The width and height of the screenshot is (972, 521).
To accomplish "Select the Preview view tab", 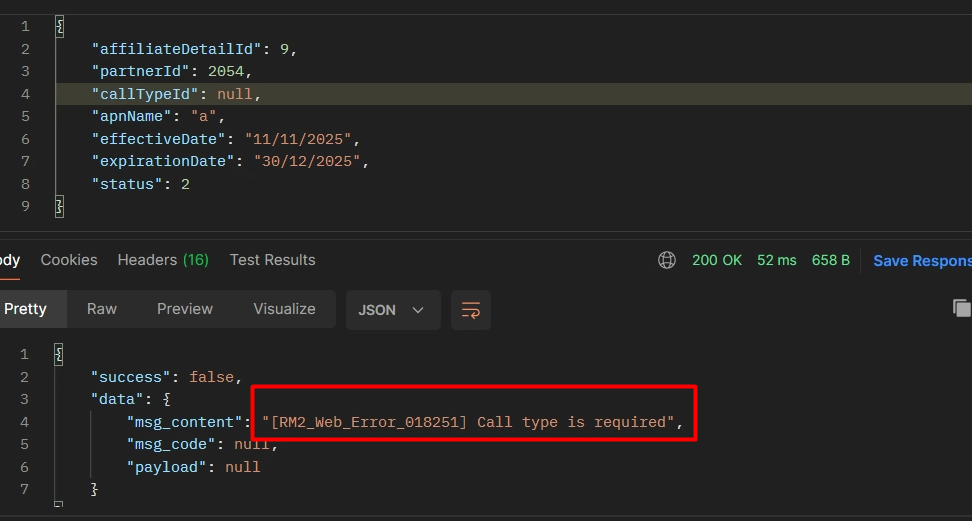I will (x=185, y=309).
